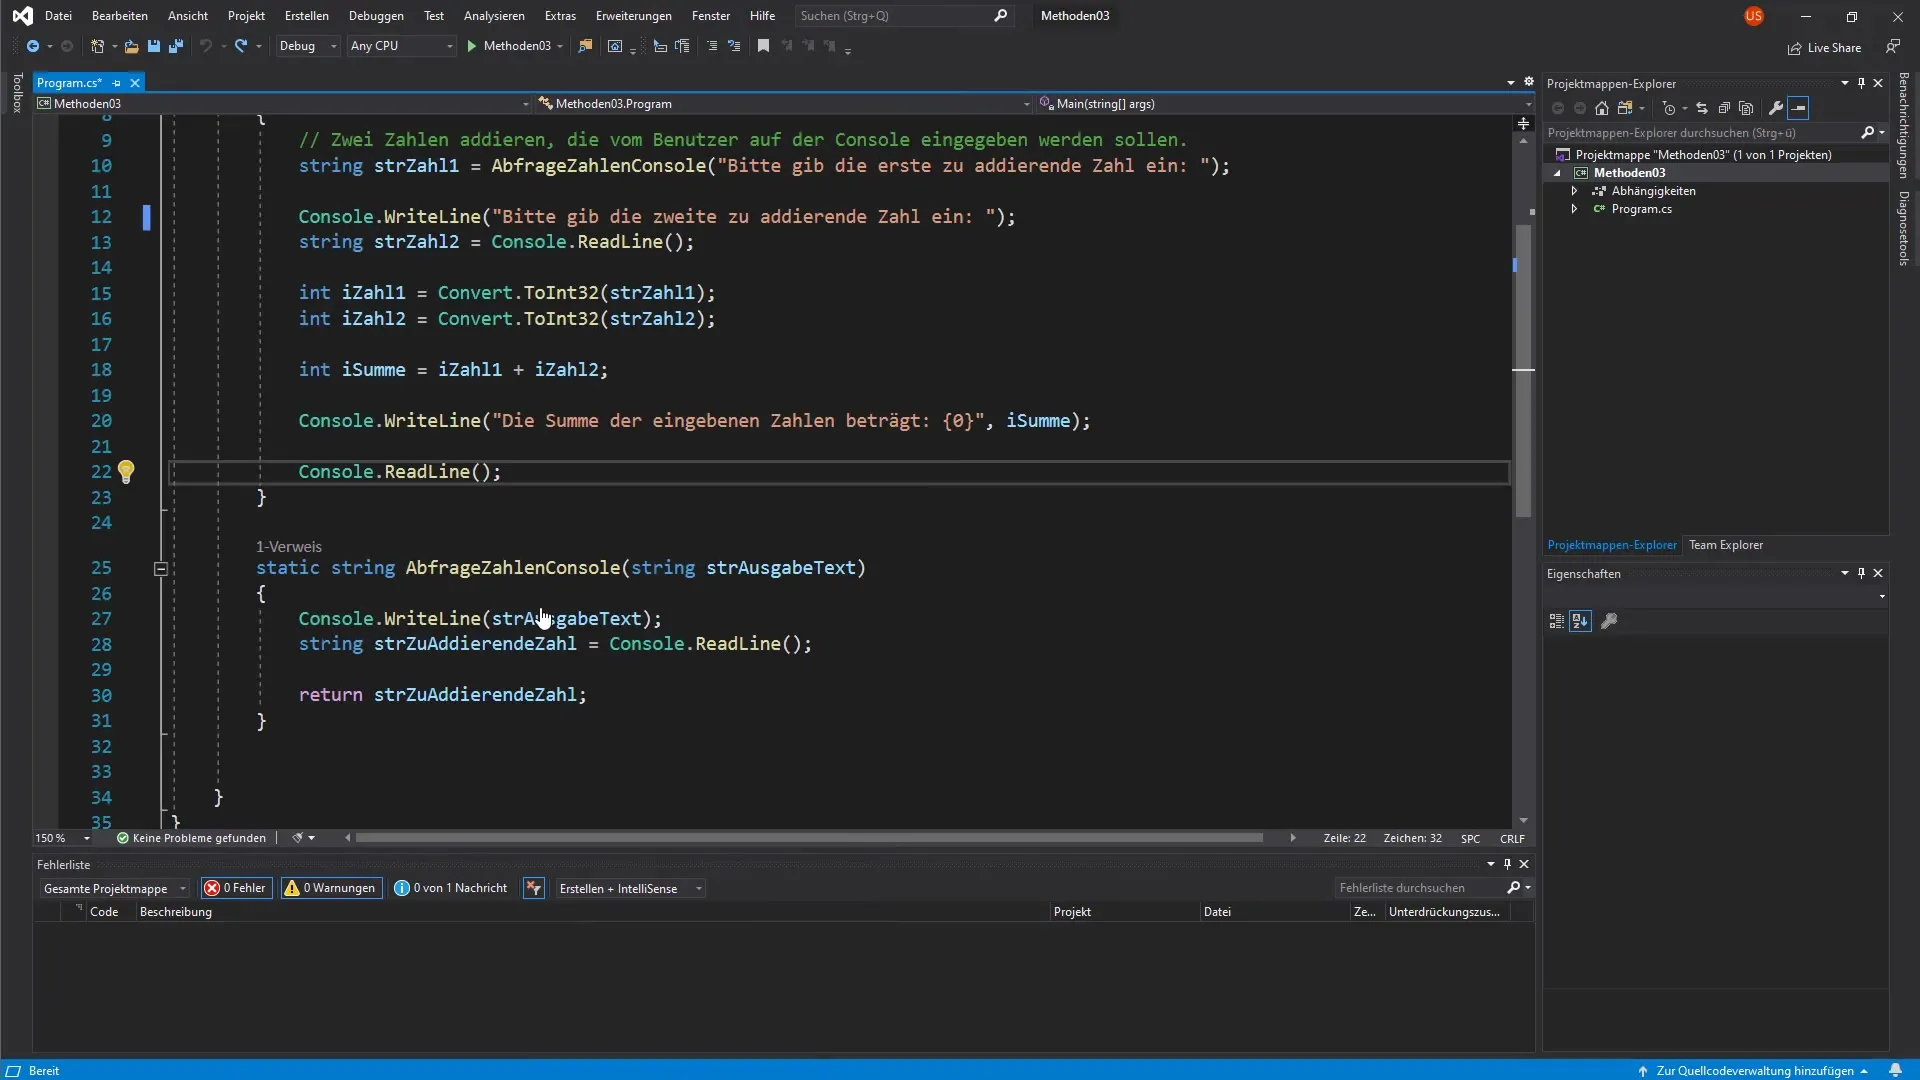This screenshot has width=1920, height=1080.
Task: Open the Bearbeiten menu
Action: (120, 16)
